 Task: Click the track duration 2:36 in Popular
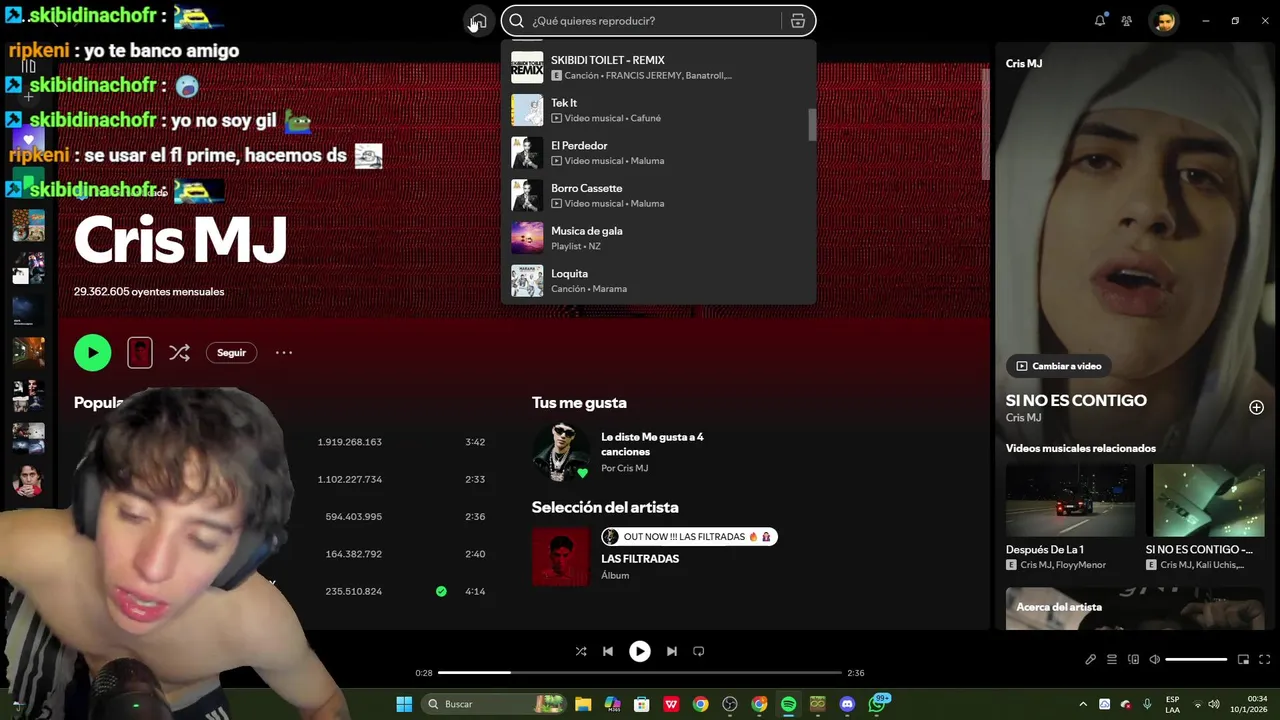[475, 517]
